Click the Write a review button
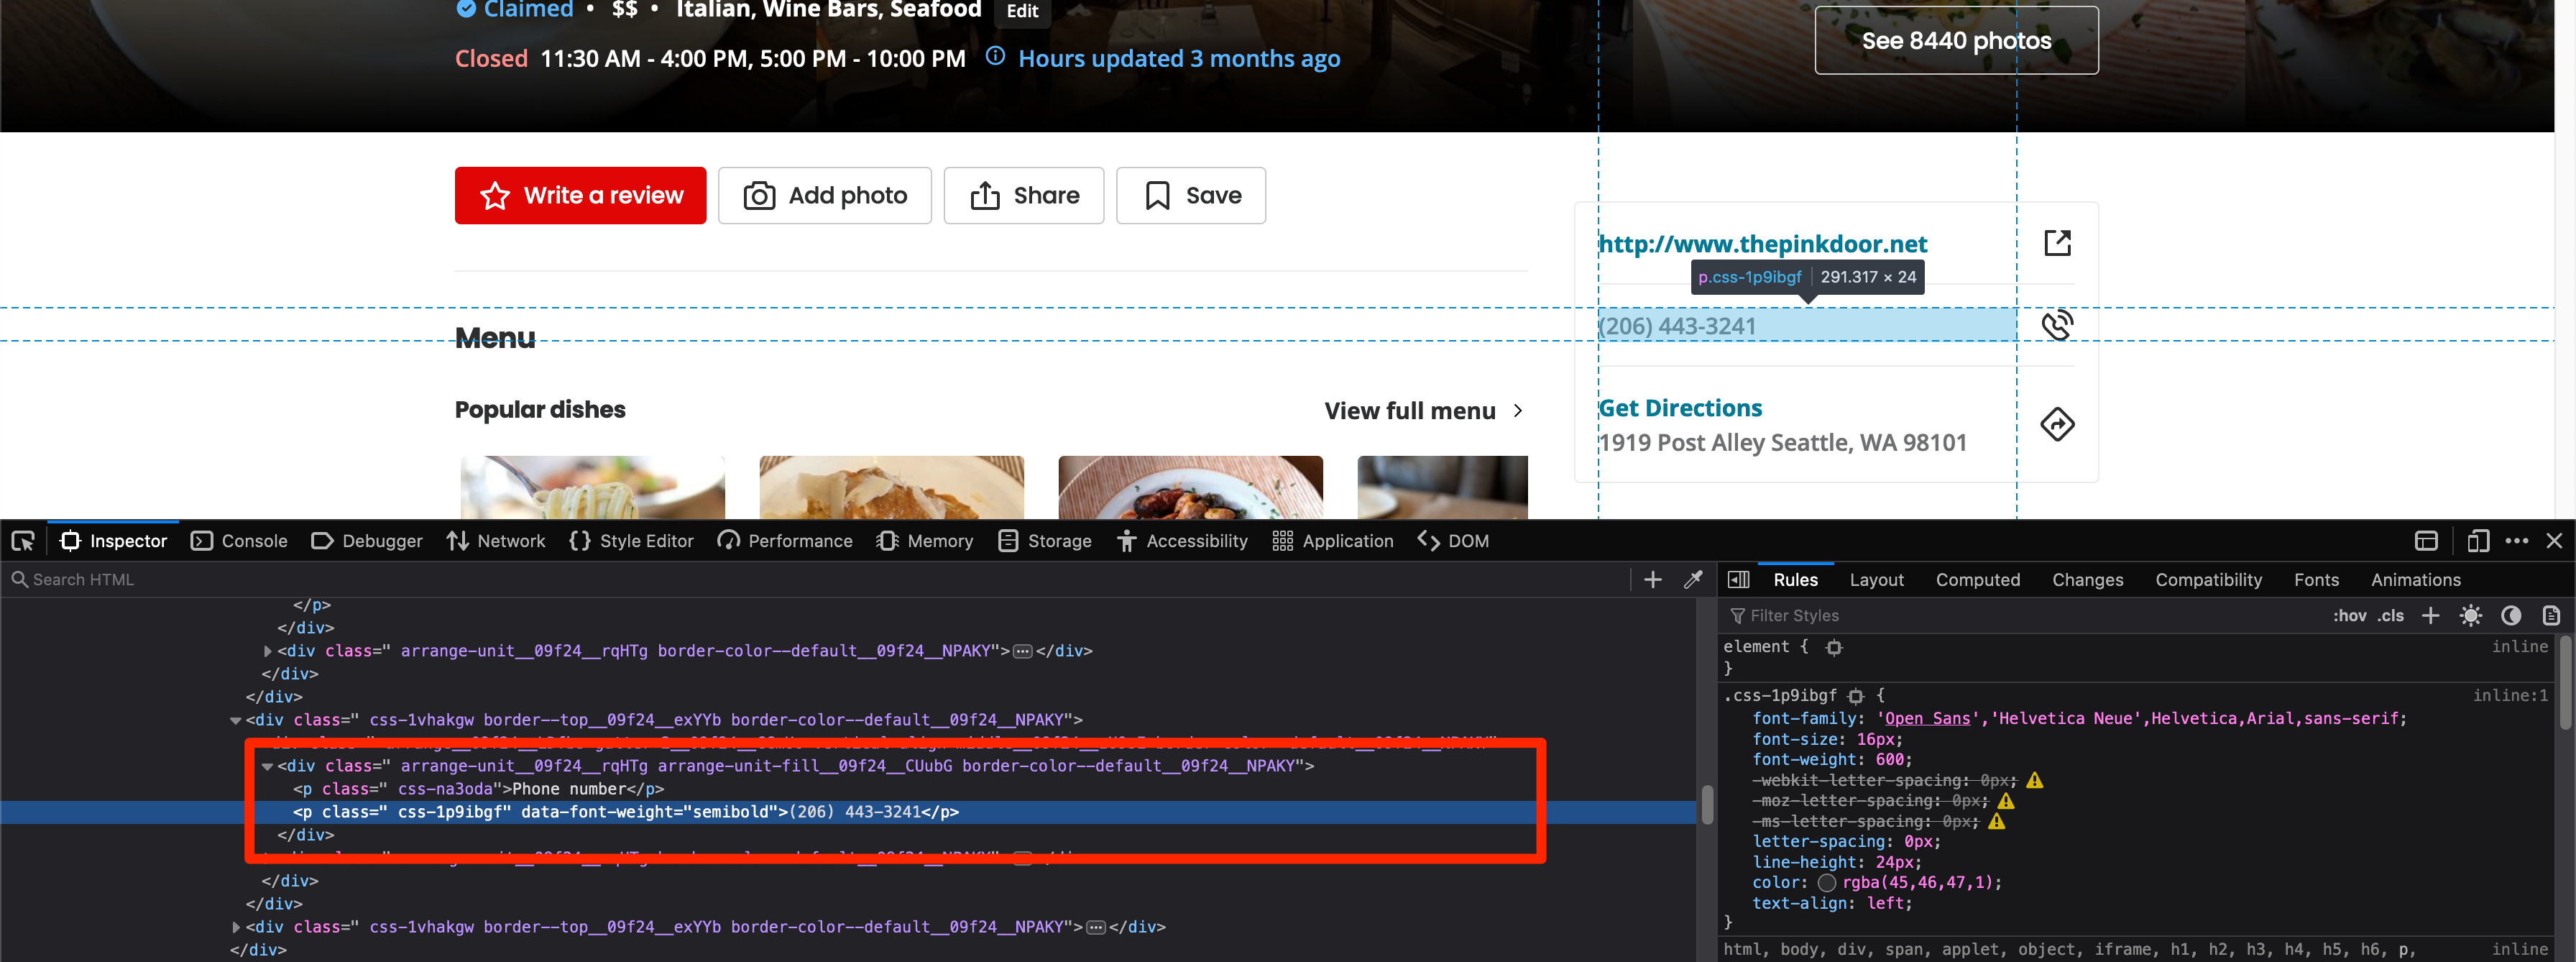The width and height of the screenshot is (2576, 962). point(580,195)
